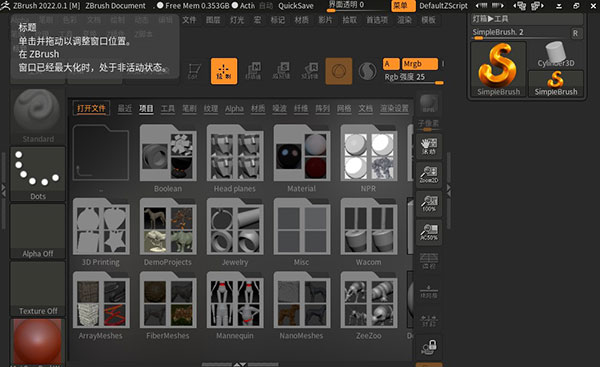
Task: Expand the bottom tray divider arrows
Action: (240, 364)
